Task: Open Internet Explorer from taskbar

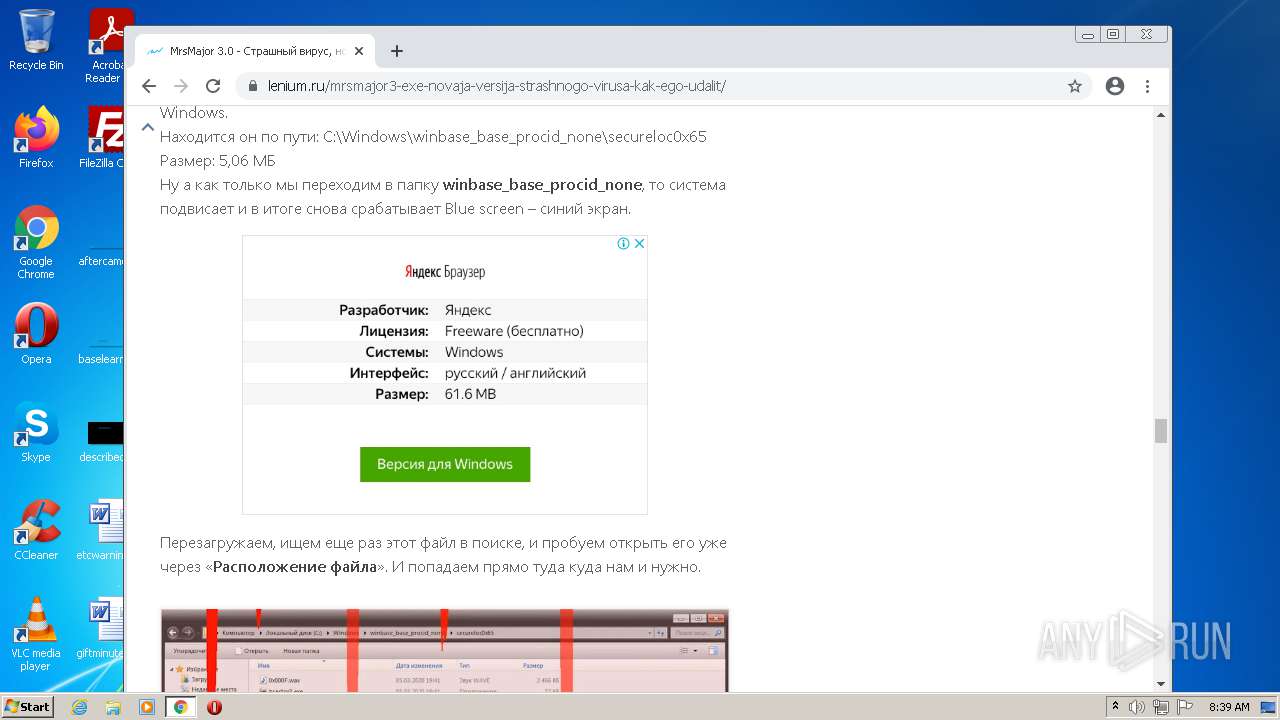Action: [x=79, y=707]
